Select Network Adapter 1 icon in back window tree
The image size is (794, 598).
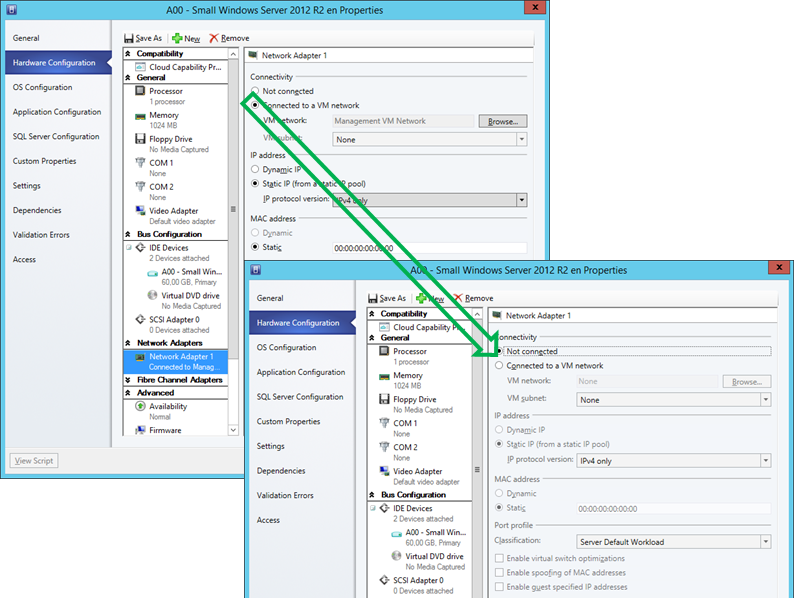click(x=140, y=357)
